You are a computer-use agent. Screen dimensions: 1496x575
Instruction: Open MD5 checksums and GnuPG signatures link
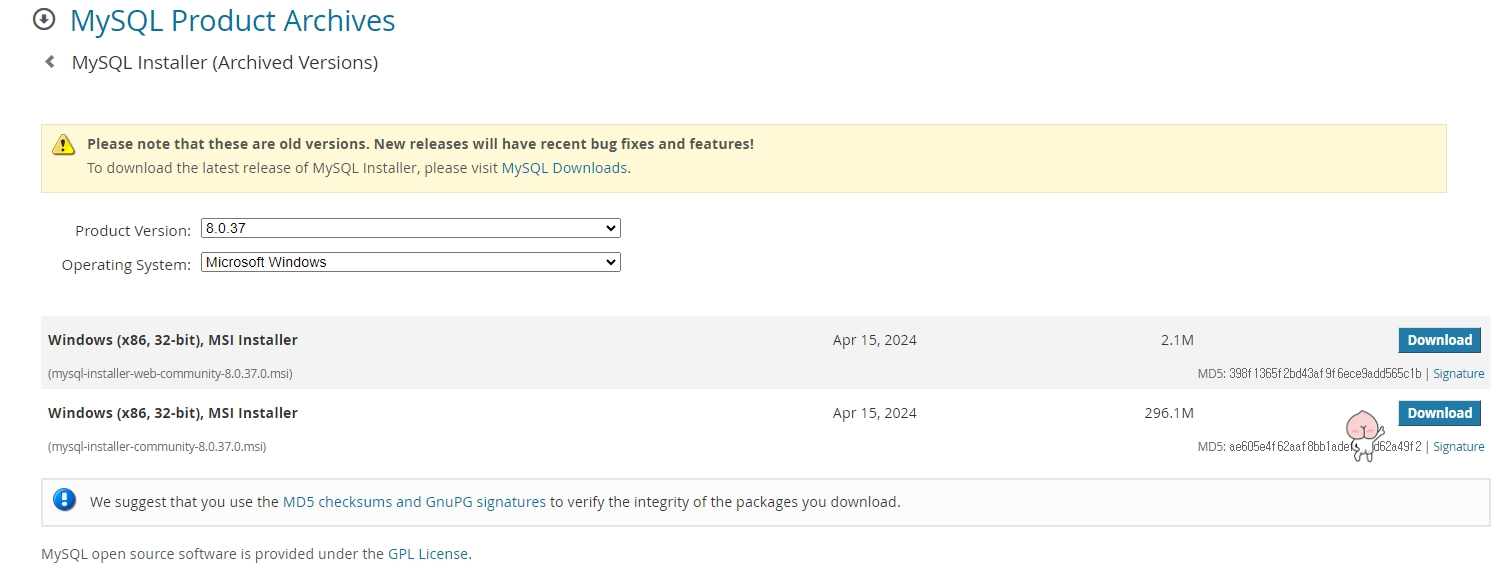point(414,502)
